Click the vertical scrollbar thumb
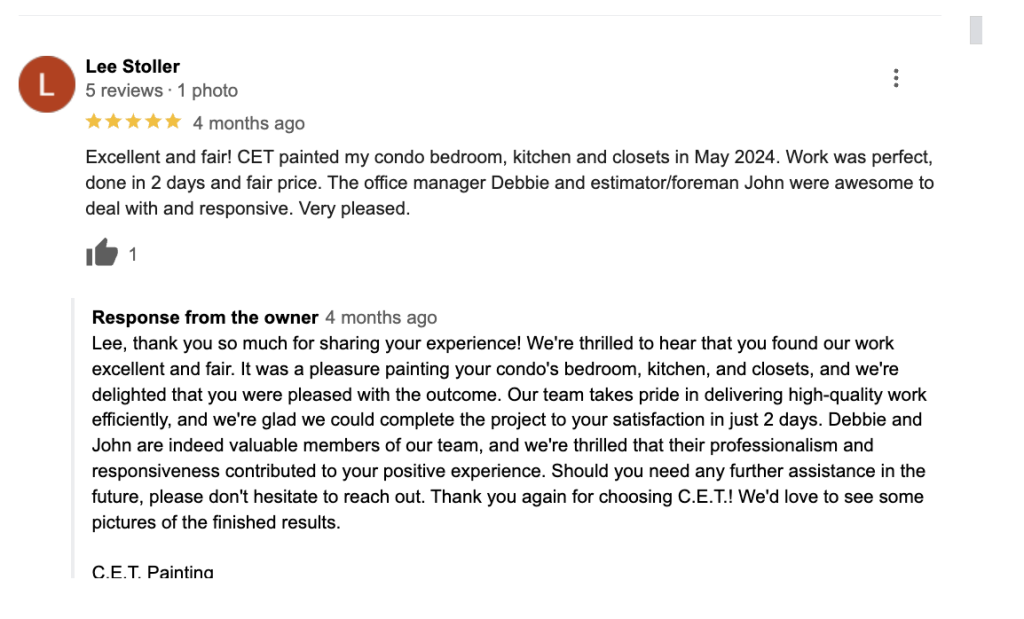This screenshot has width=1024, height=619. [976, 30]
